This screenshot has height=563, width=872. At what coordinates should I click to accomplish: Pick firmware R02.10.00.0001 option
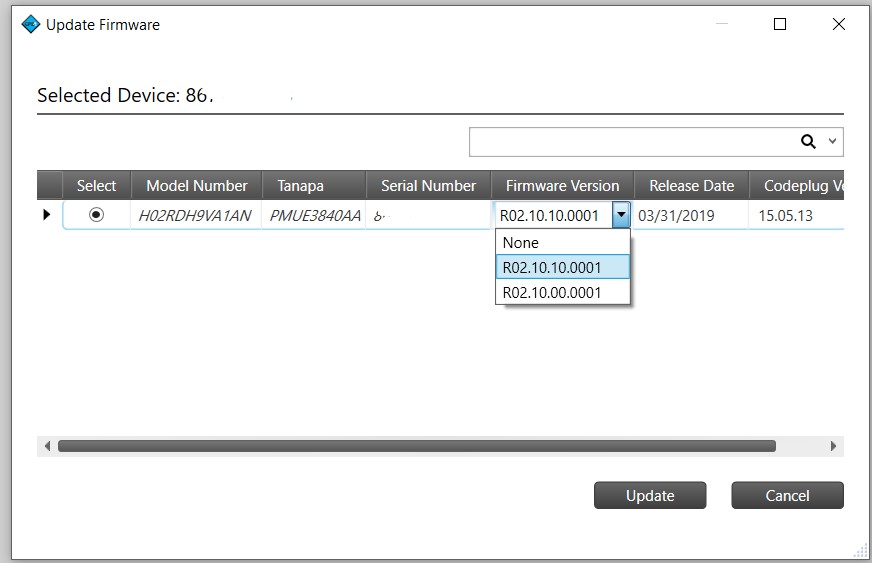562,292
